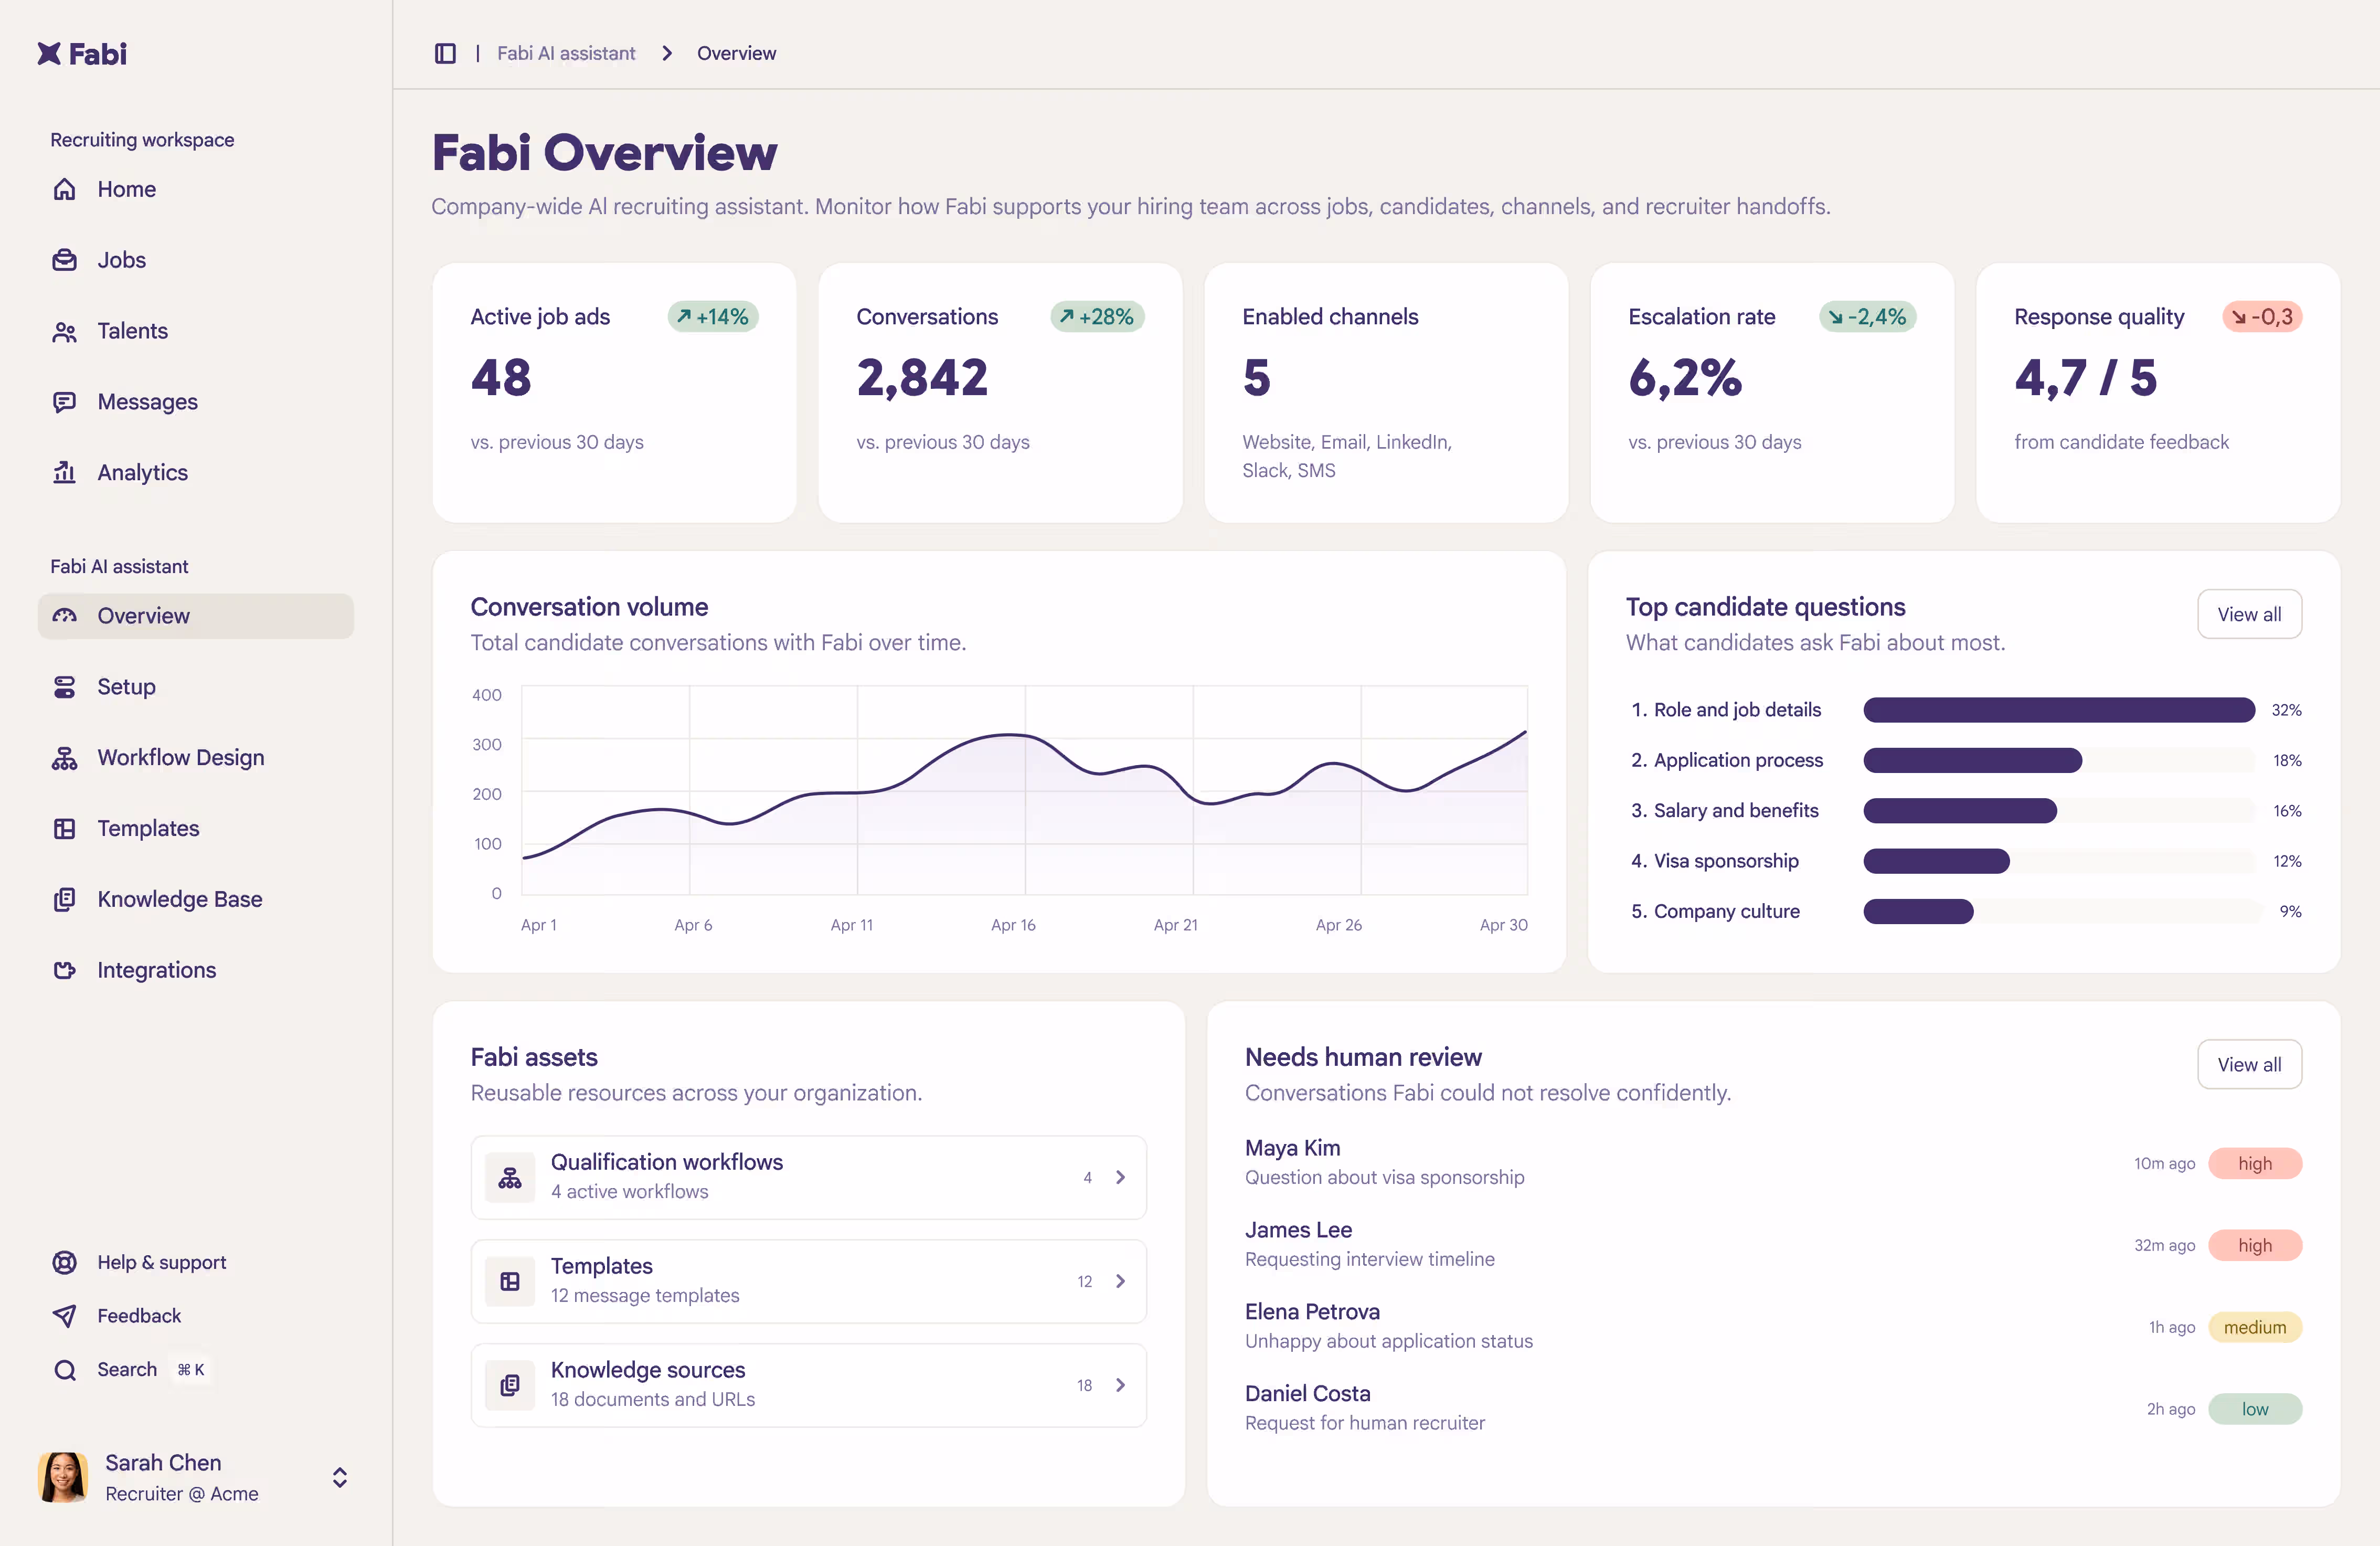Click the Fabi logo
This screenshot has width=2380, height=1546.
coord(82,53)
